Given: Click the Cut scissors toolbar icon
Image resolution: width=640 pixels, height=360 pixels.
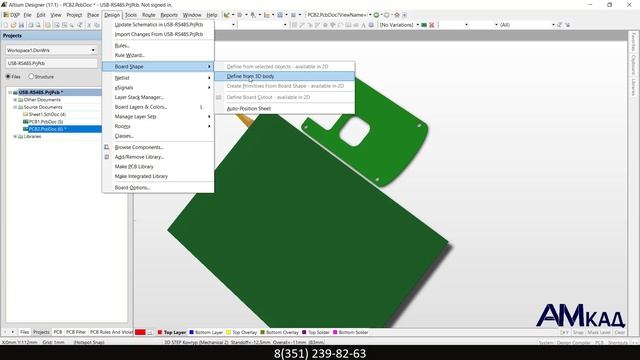Looking at the screenshot, I should coord(89,25).
